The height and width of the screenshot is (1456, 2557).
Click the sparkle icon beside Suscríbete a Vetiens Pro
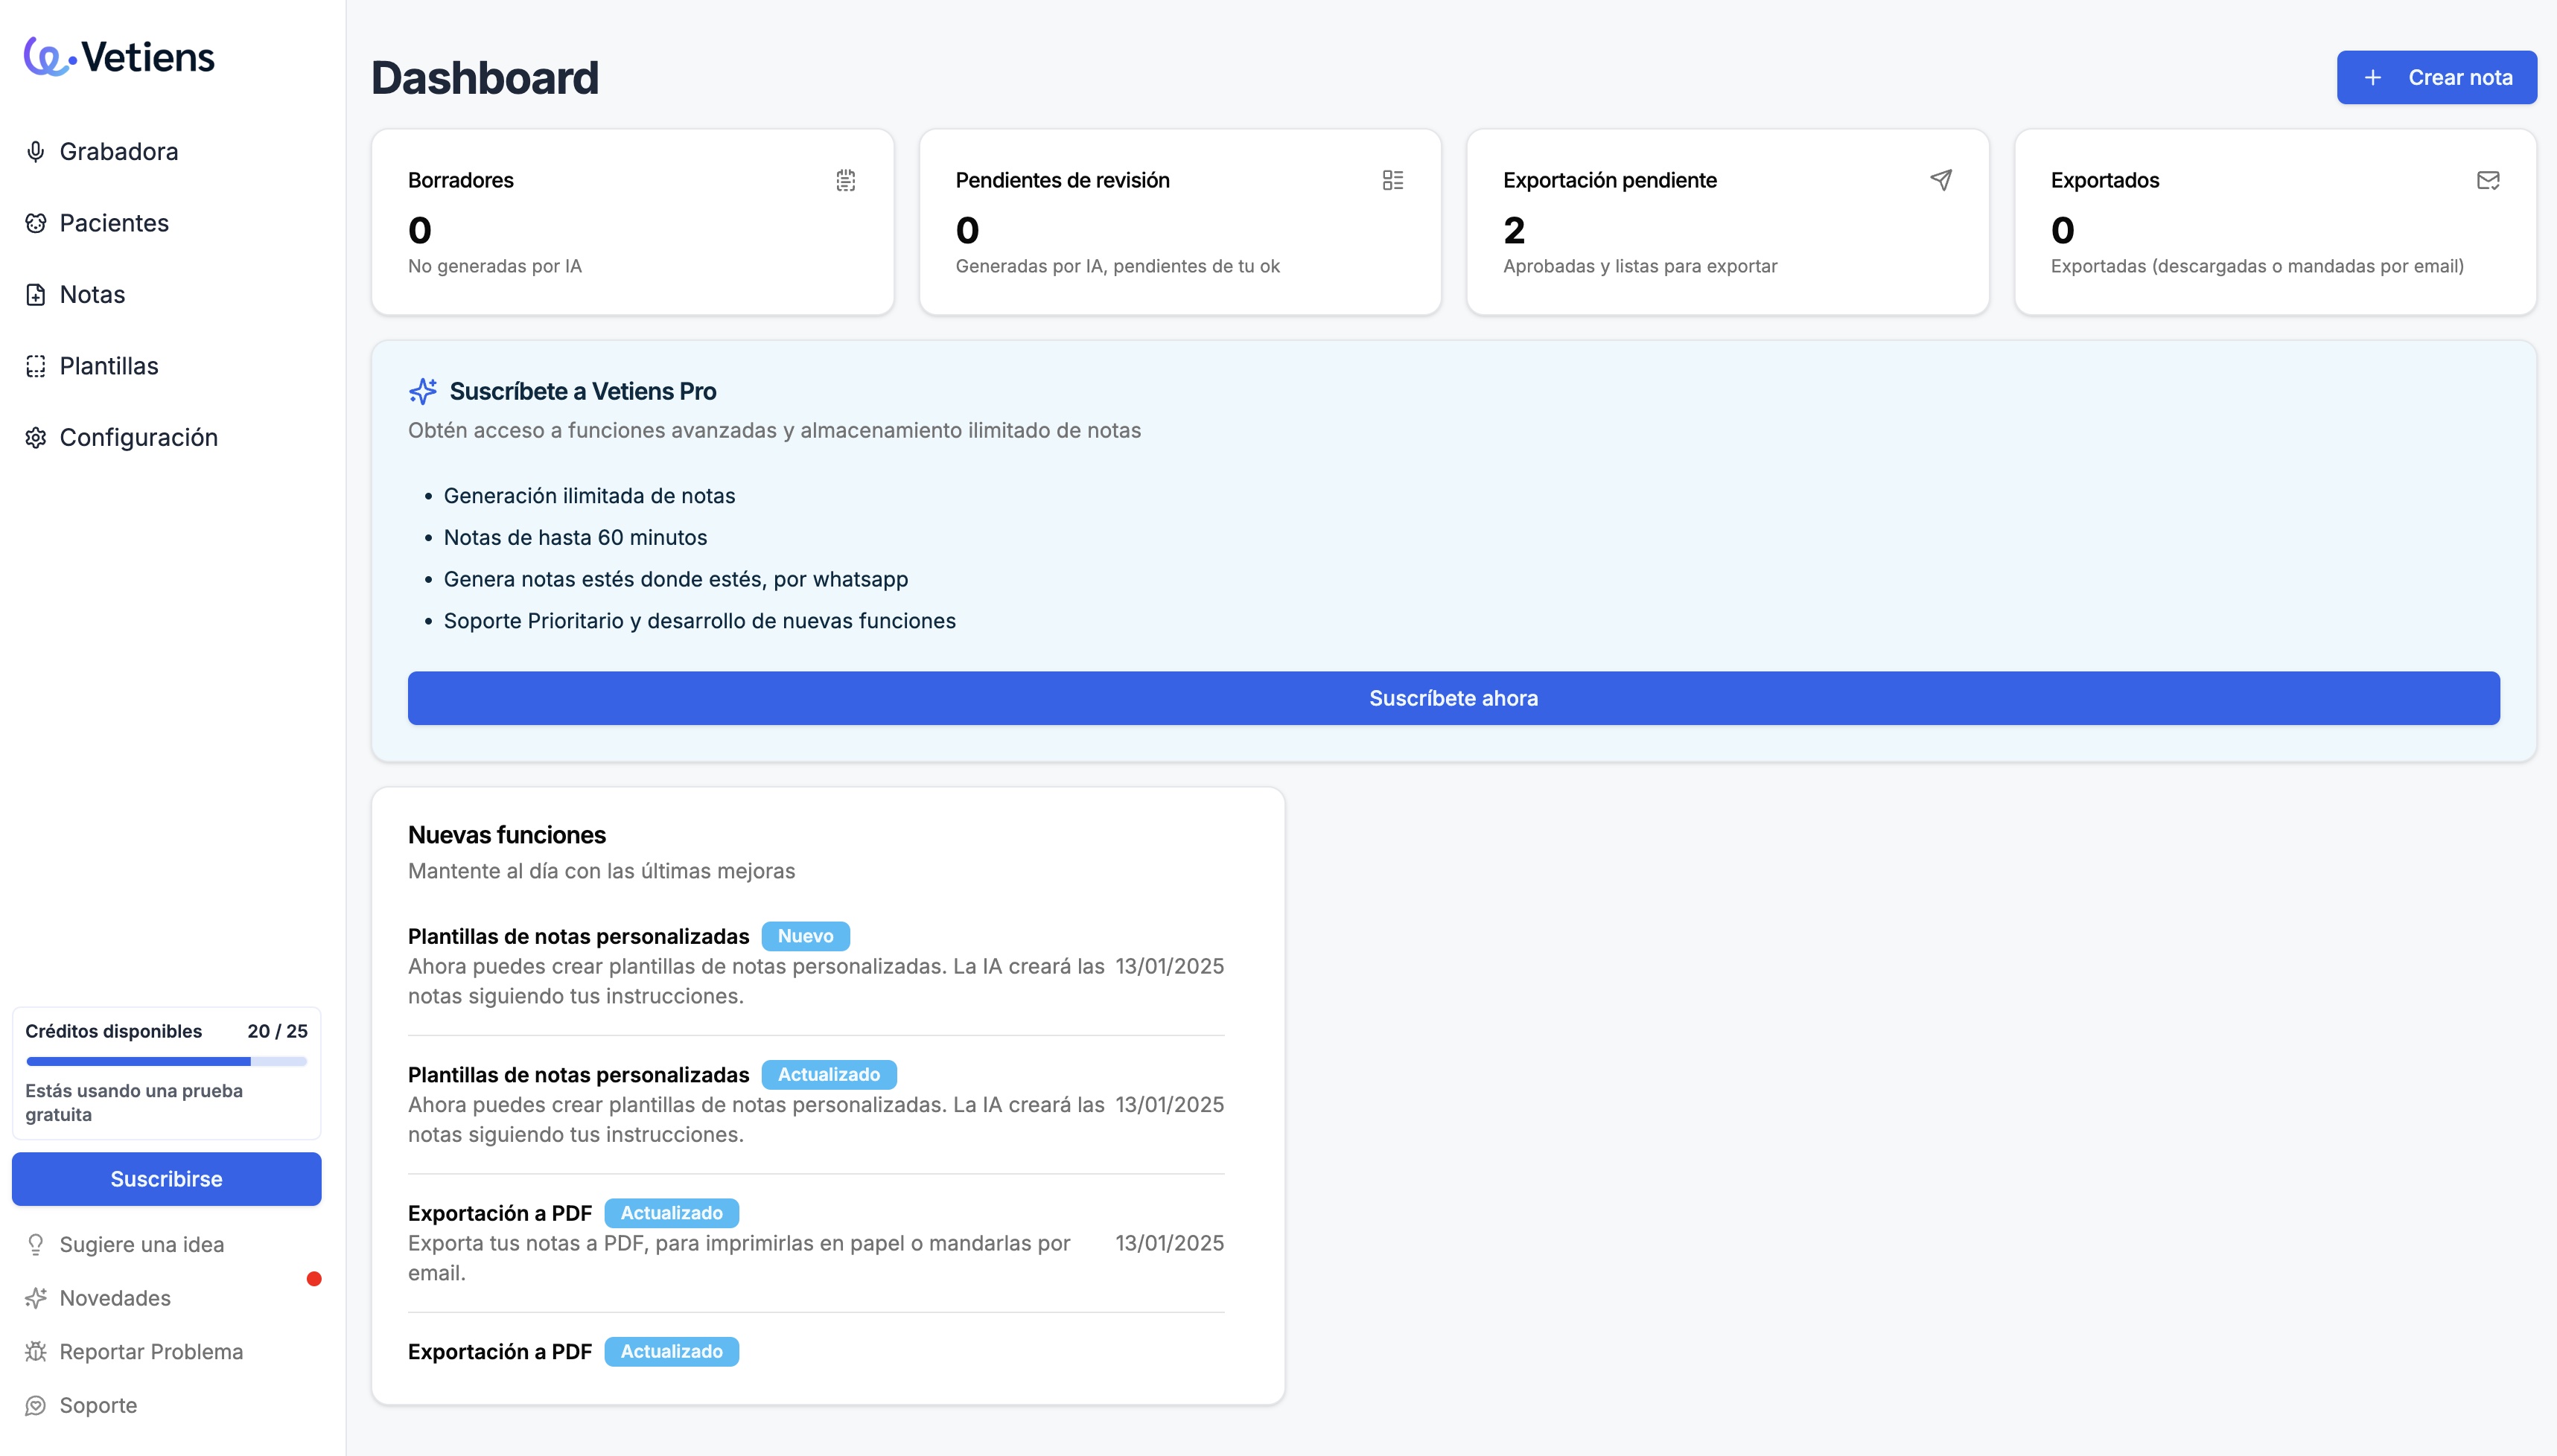point(423,391)
